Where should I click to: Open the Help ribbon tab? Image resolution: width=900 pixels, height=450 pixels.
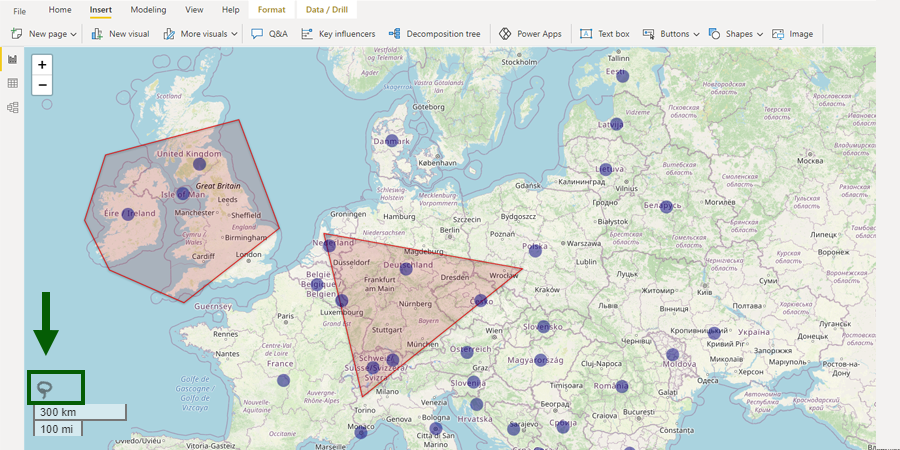tap(231, 10)
